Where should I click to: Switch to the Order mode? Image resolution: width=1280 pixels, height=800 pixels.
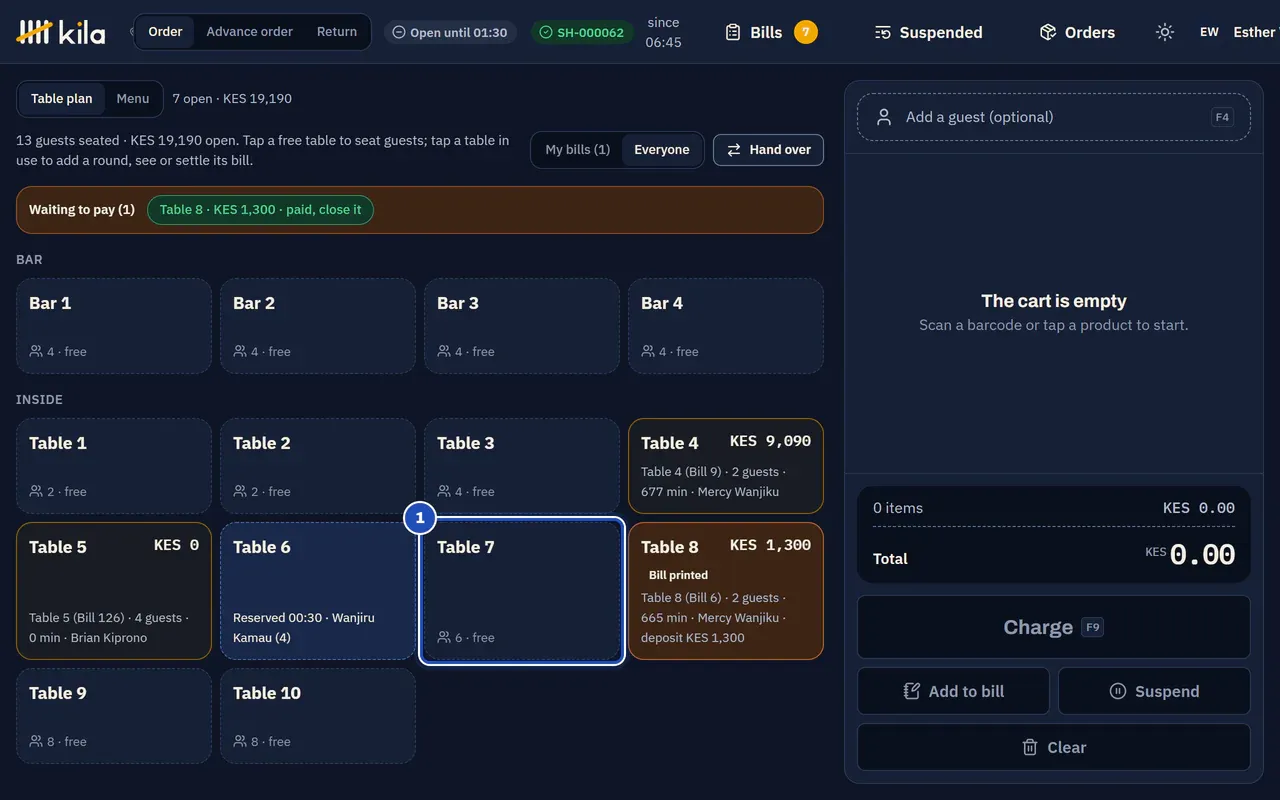coord(165,32)
